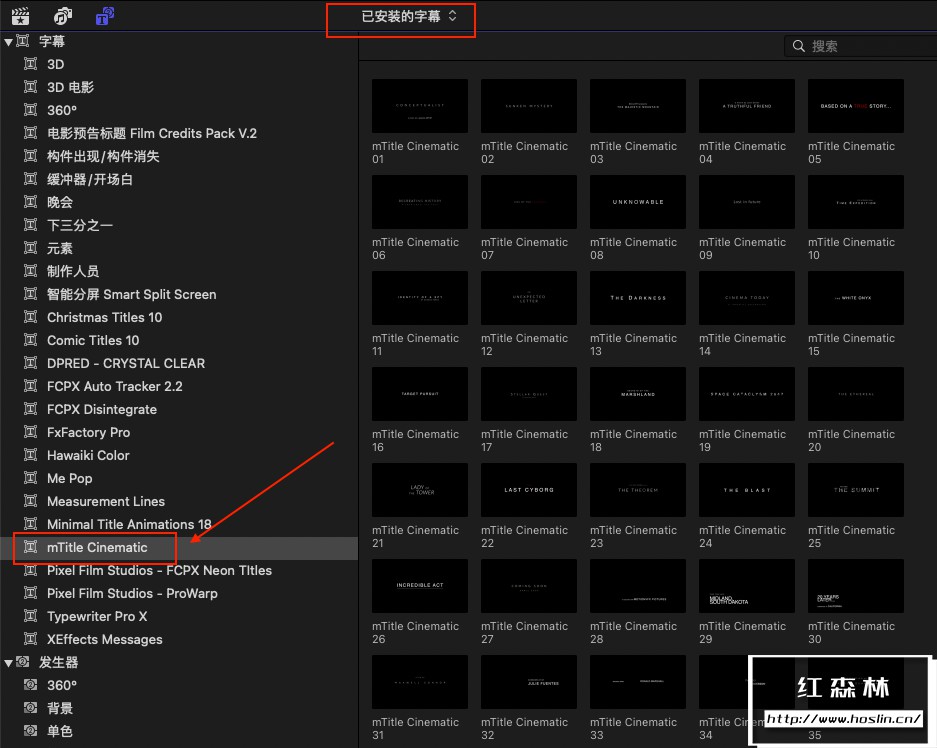Select 缓冲器/开场白 category

click(90, 179)
